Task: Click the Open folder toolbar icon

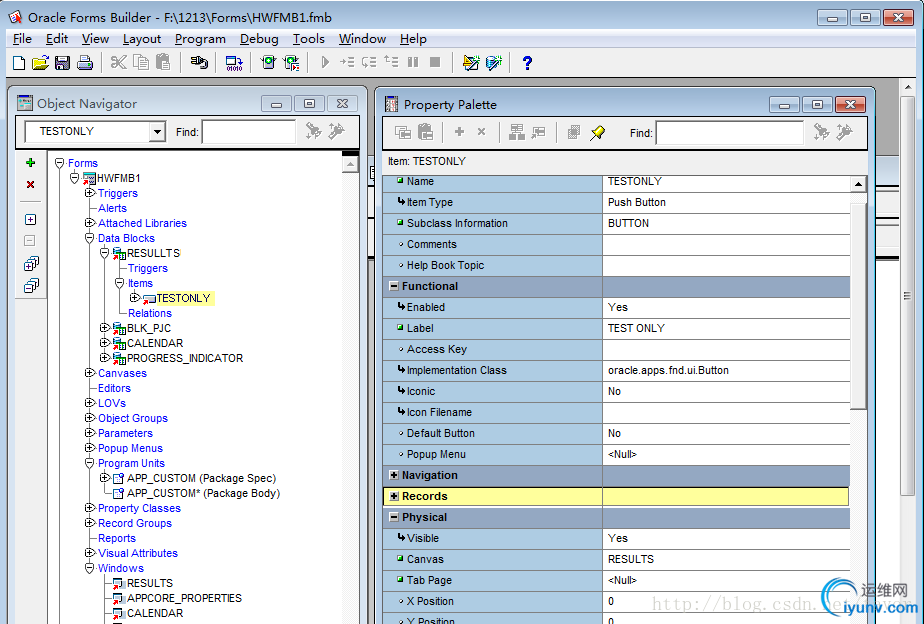Action: point(40,63)
